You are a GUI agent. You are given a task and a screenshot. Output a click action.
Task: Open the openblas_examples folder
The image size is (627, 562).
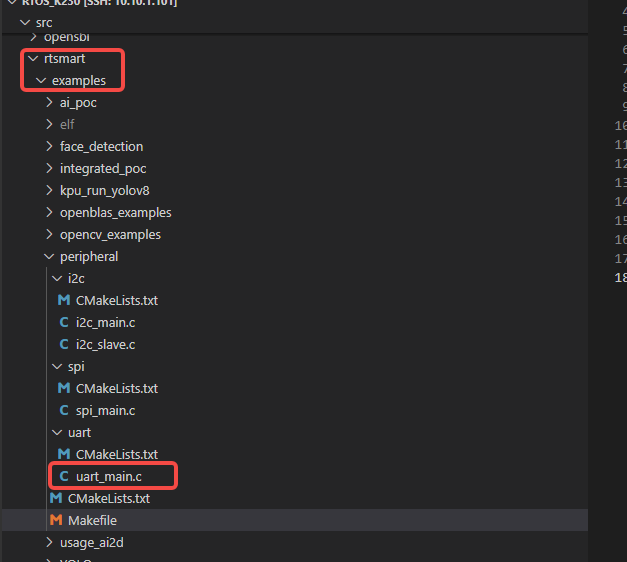point(115,212)
